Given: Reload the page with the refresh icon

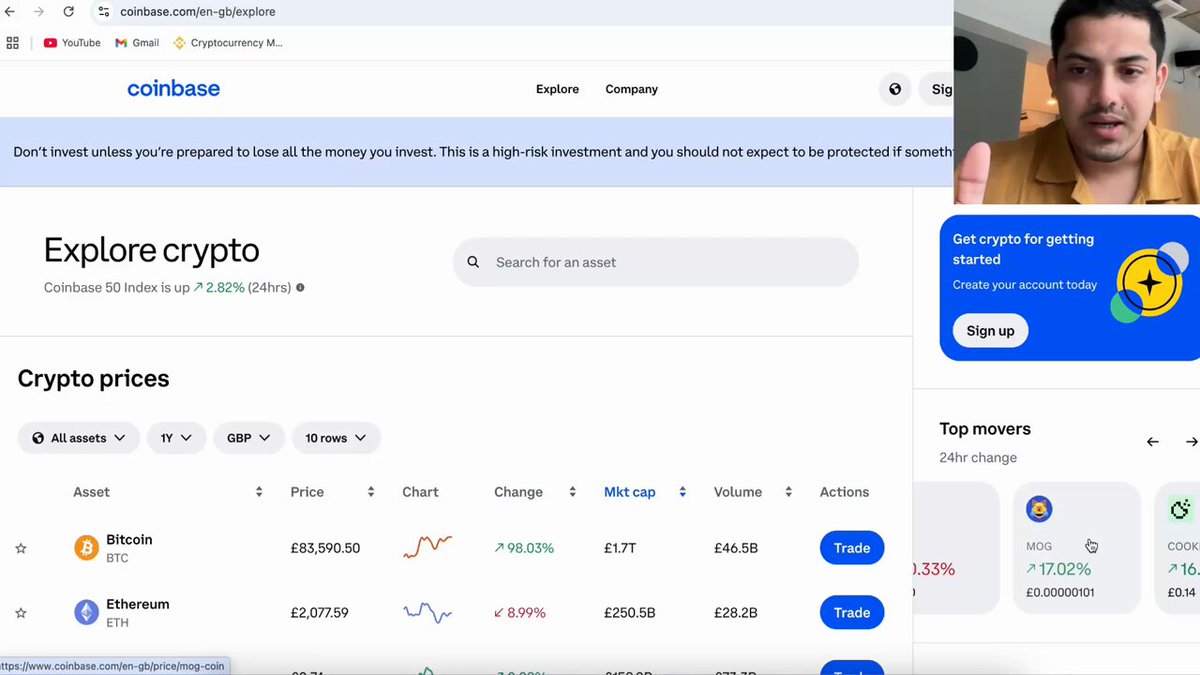Looking at the screenshot, I should coord(68,12).
